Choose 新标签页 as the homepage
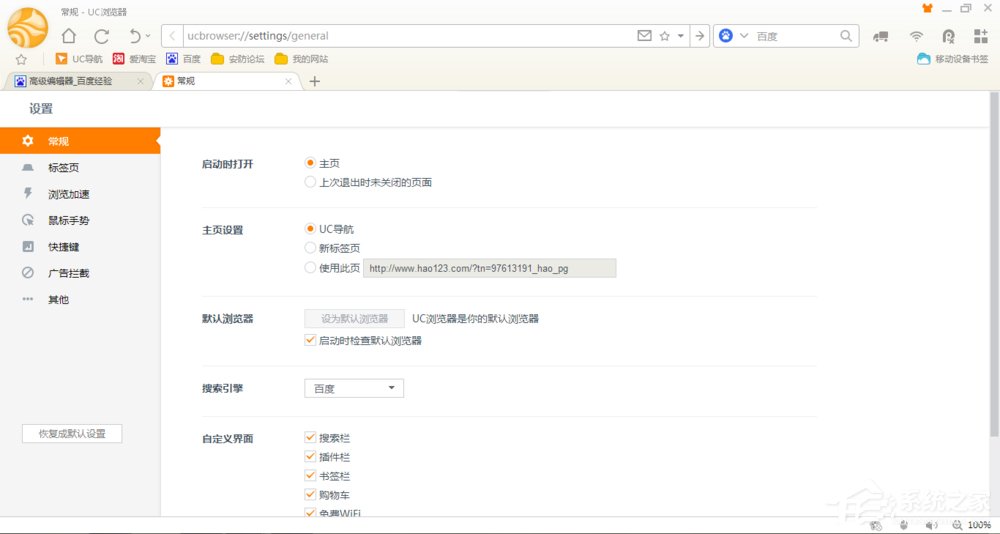 tap(310, 248)
